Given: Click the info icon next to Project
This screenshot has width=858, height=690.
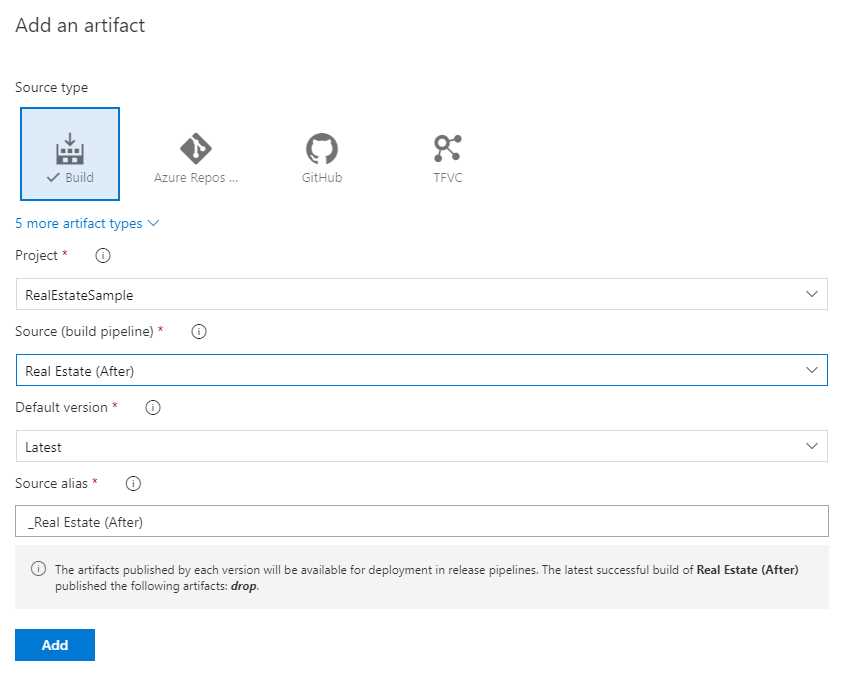Looking at the screenshot, I should tap(101, 255).
